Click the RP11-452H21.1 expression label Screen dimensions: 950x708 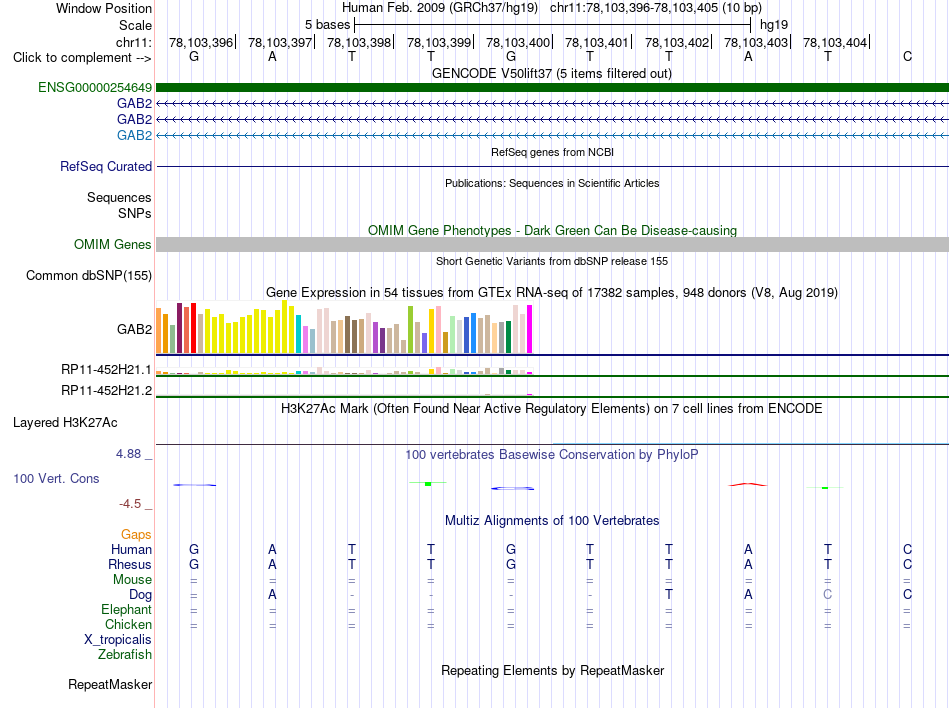[107, 369]
